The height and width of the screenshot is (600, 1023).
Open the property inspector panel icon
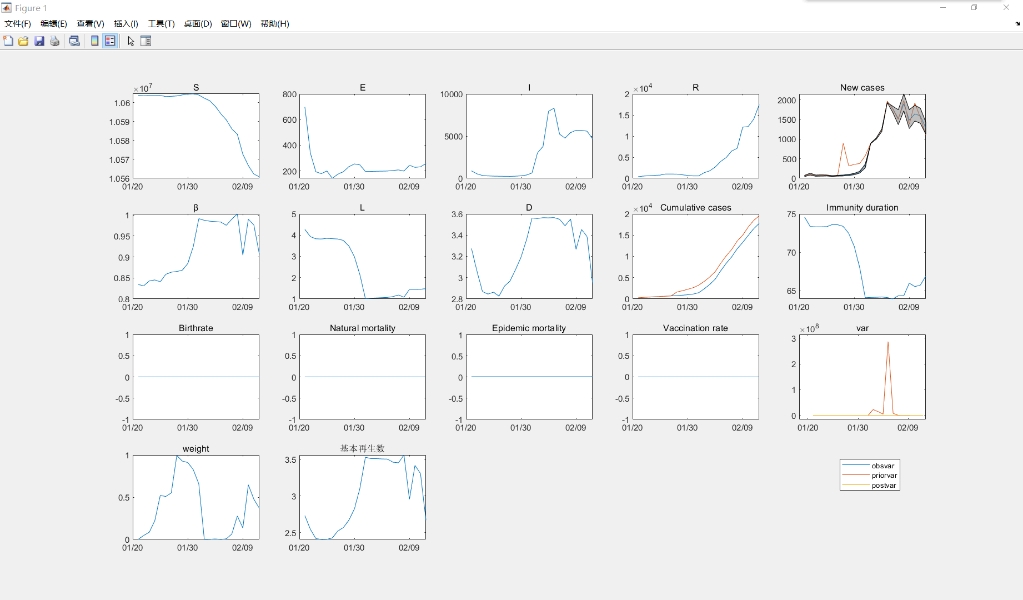(146, 41)
